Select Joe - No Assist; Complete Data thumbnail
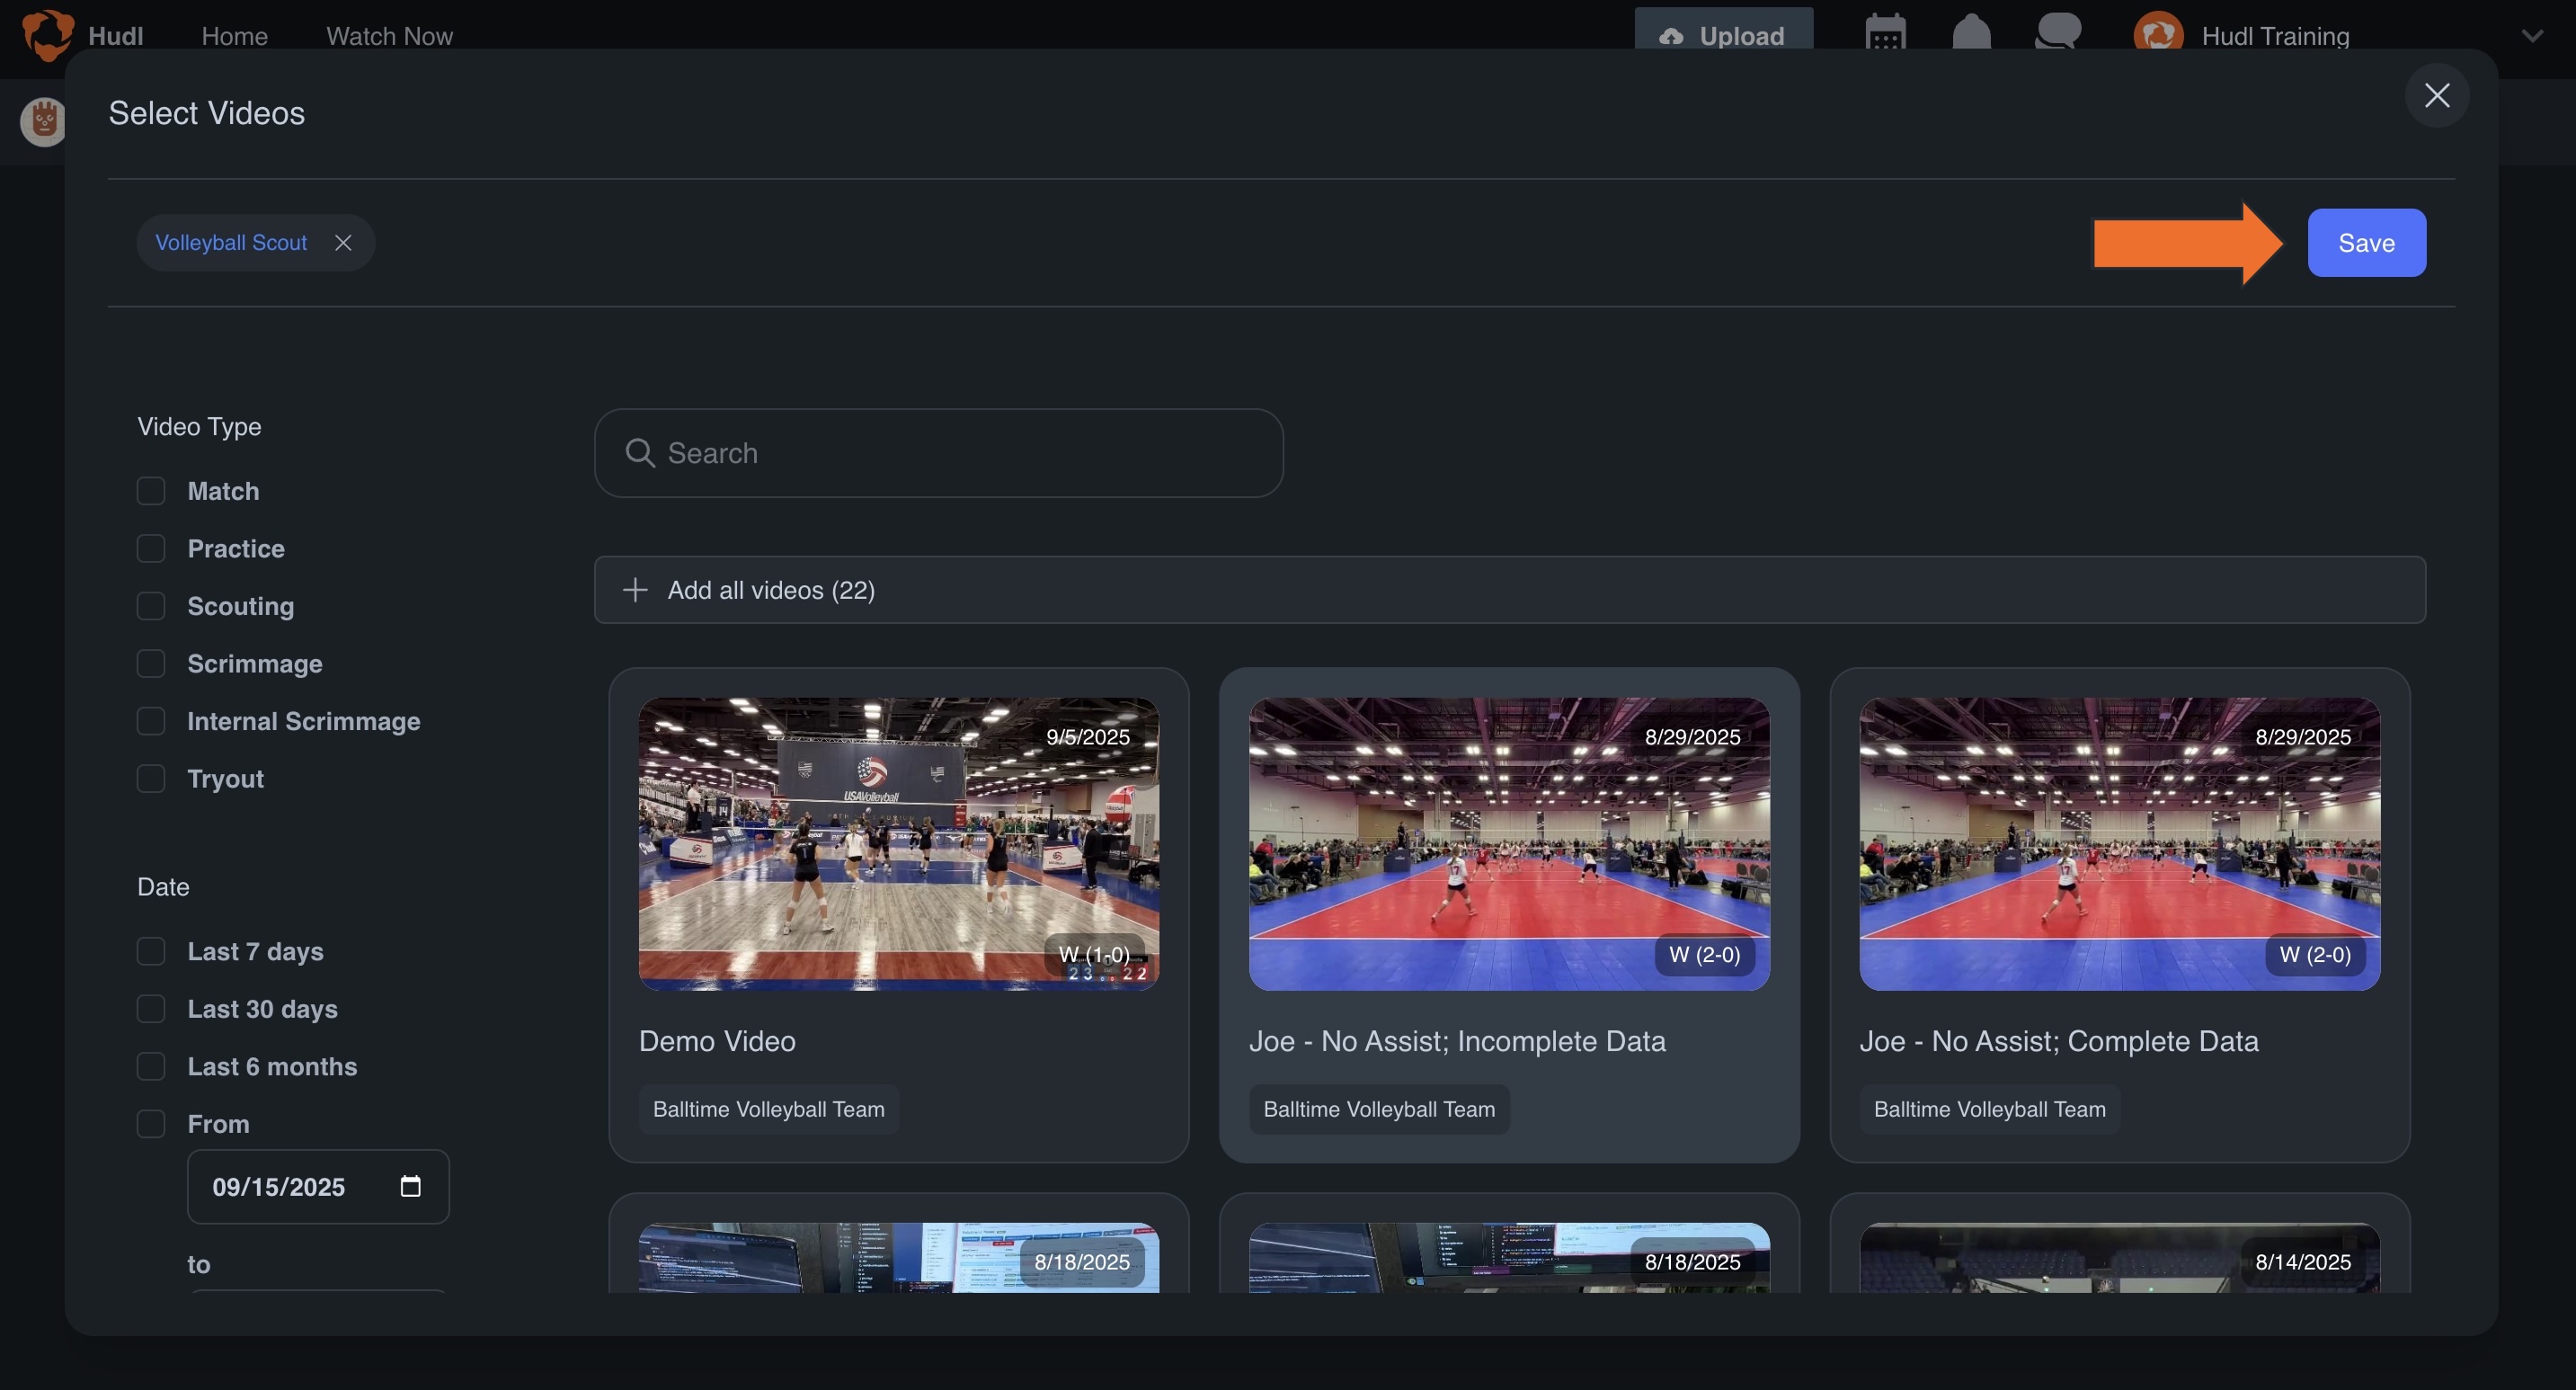The height and width of the screenshot is (1390, 2576). tap(2119, 844)
